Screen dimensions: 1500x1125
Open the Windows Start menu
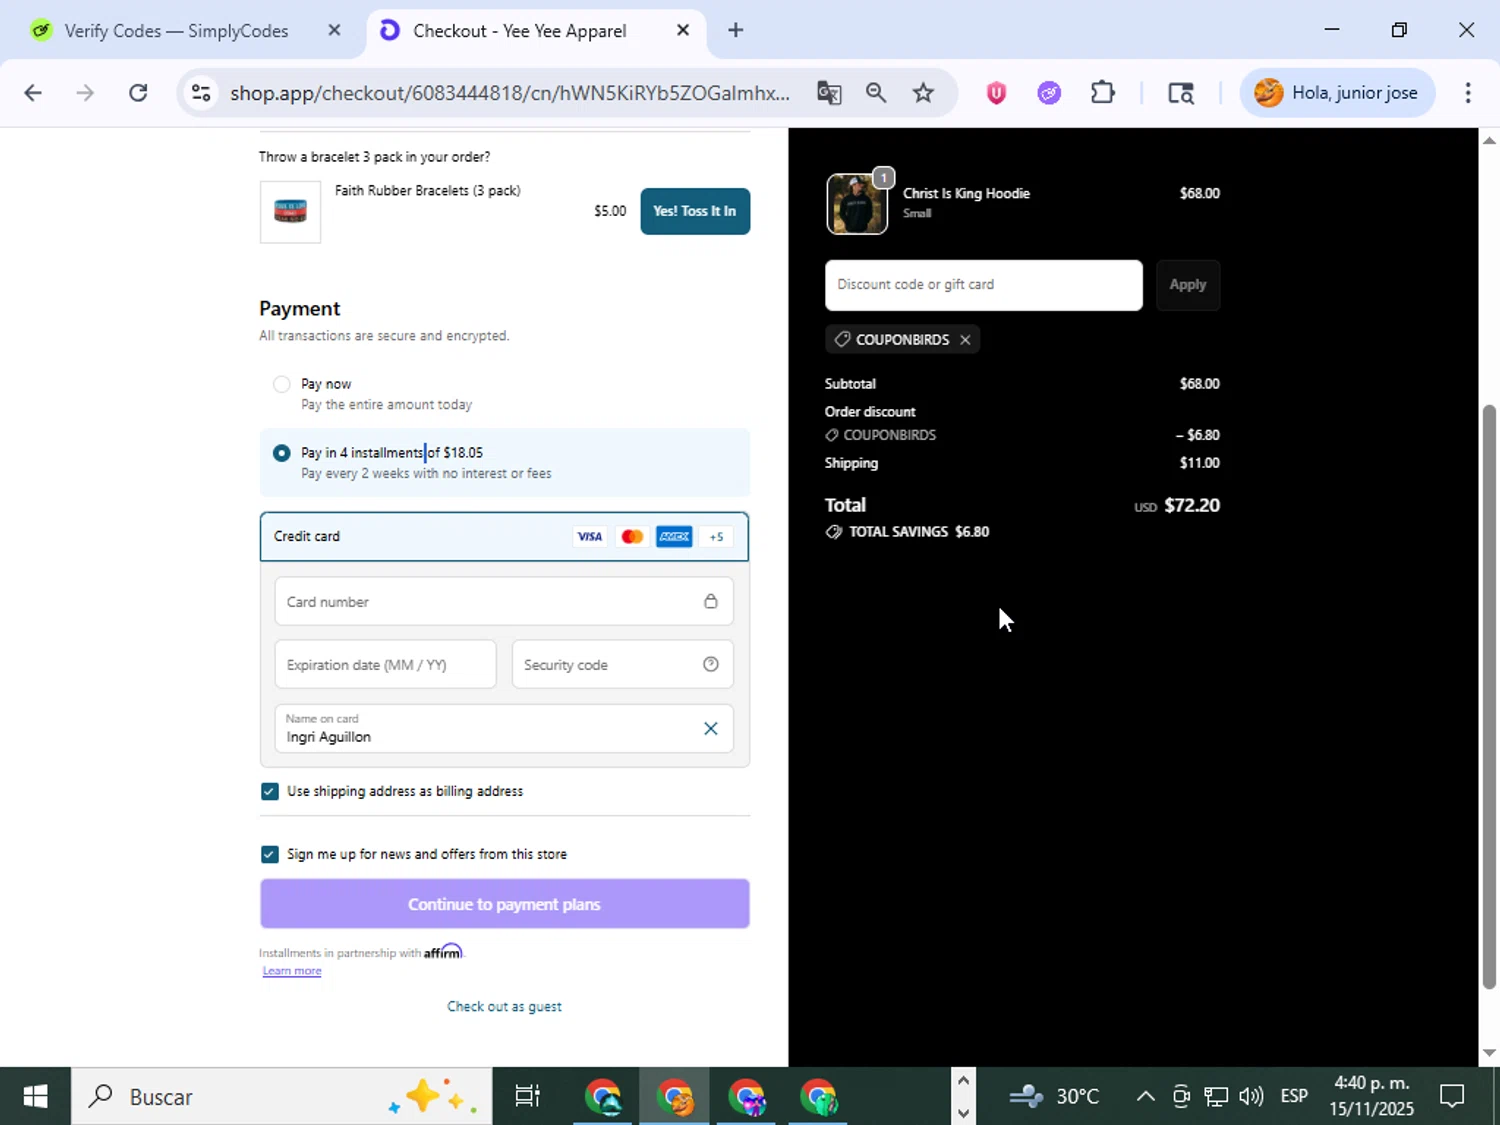(x=35, y=1097)
